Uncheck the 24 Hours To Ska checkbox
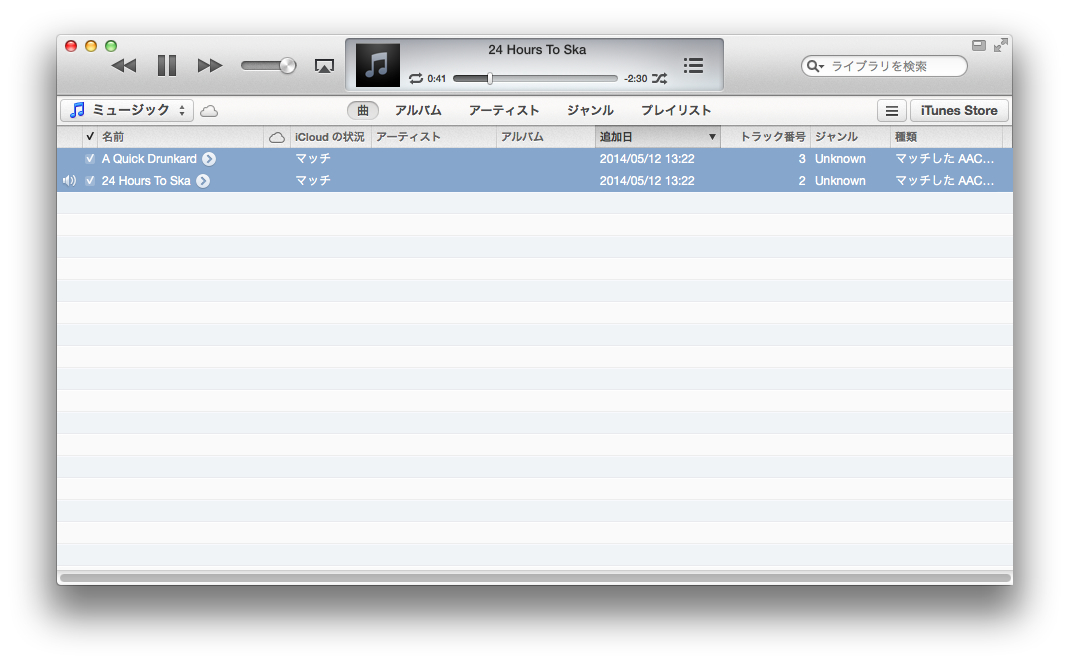1069x664 pixels. tap(90, 181)
